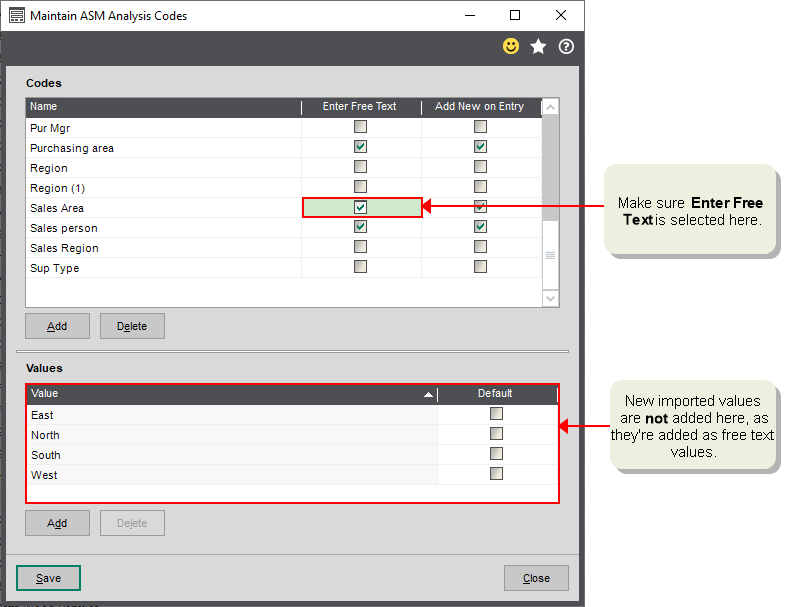Save the analysis code changes
This screenshot has width=793, height=607.
tap(48, 578)
